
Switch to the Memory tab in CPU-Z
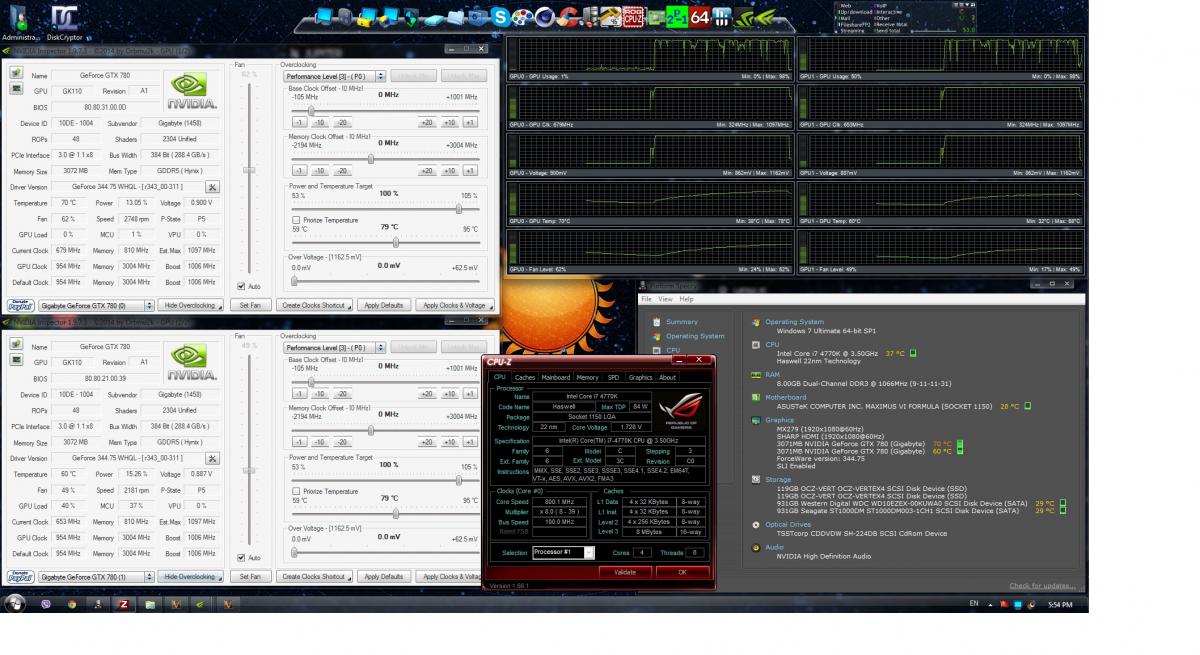point(587,377)
